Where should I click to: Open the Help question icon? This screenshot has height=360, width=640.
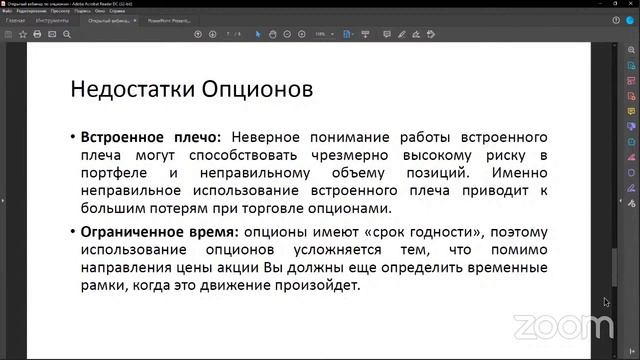click(x=616, y=20)
